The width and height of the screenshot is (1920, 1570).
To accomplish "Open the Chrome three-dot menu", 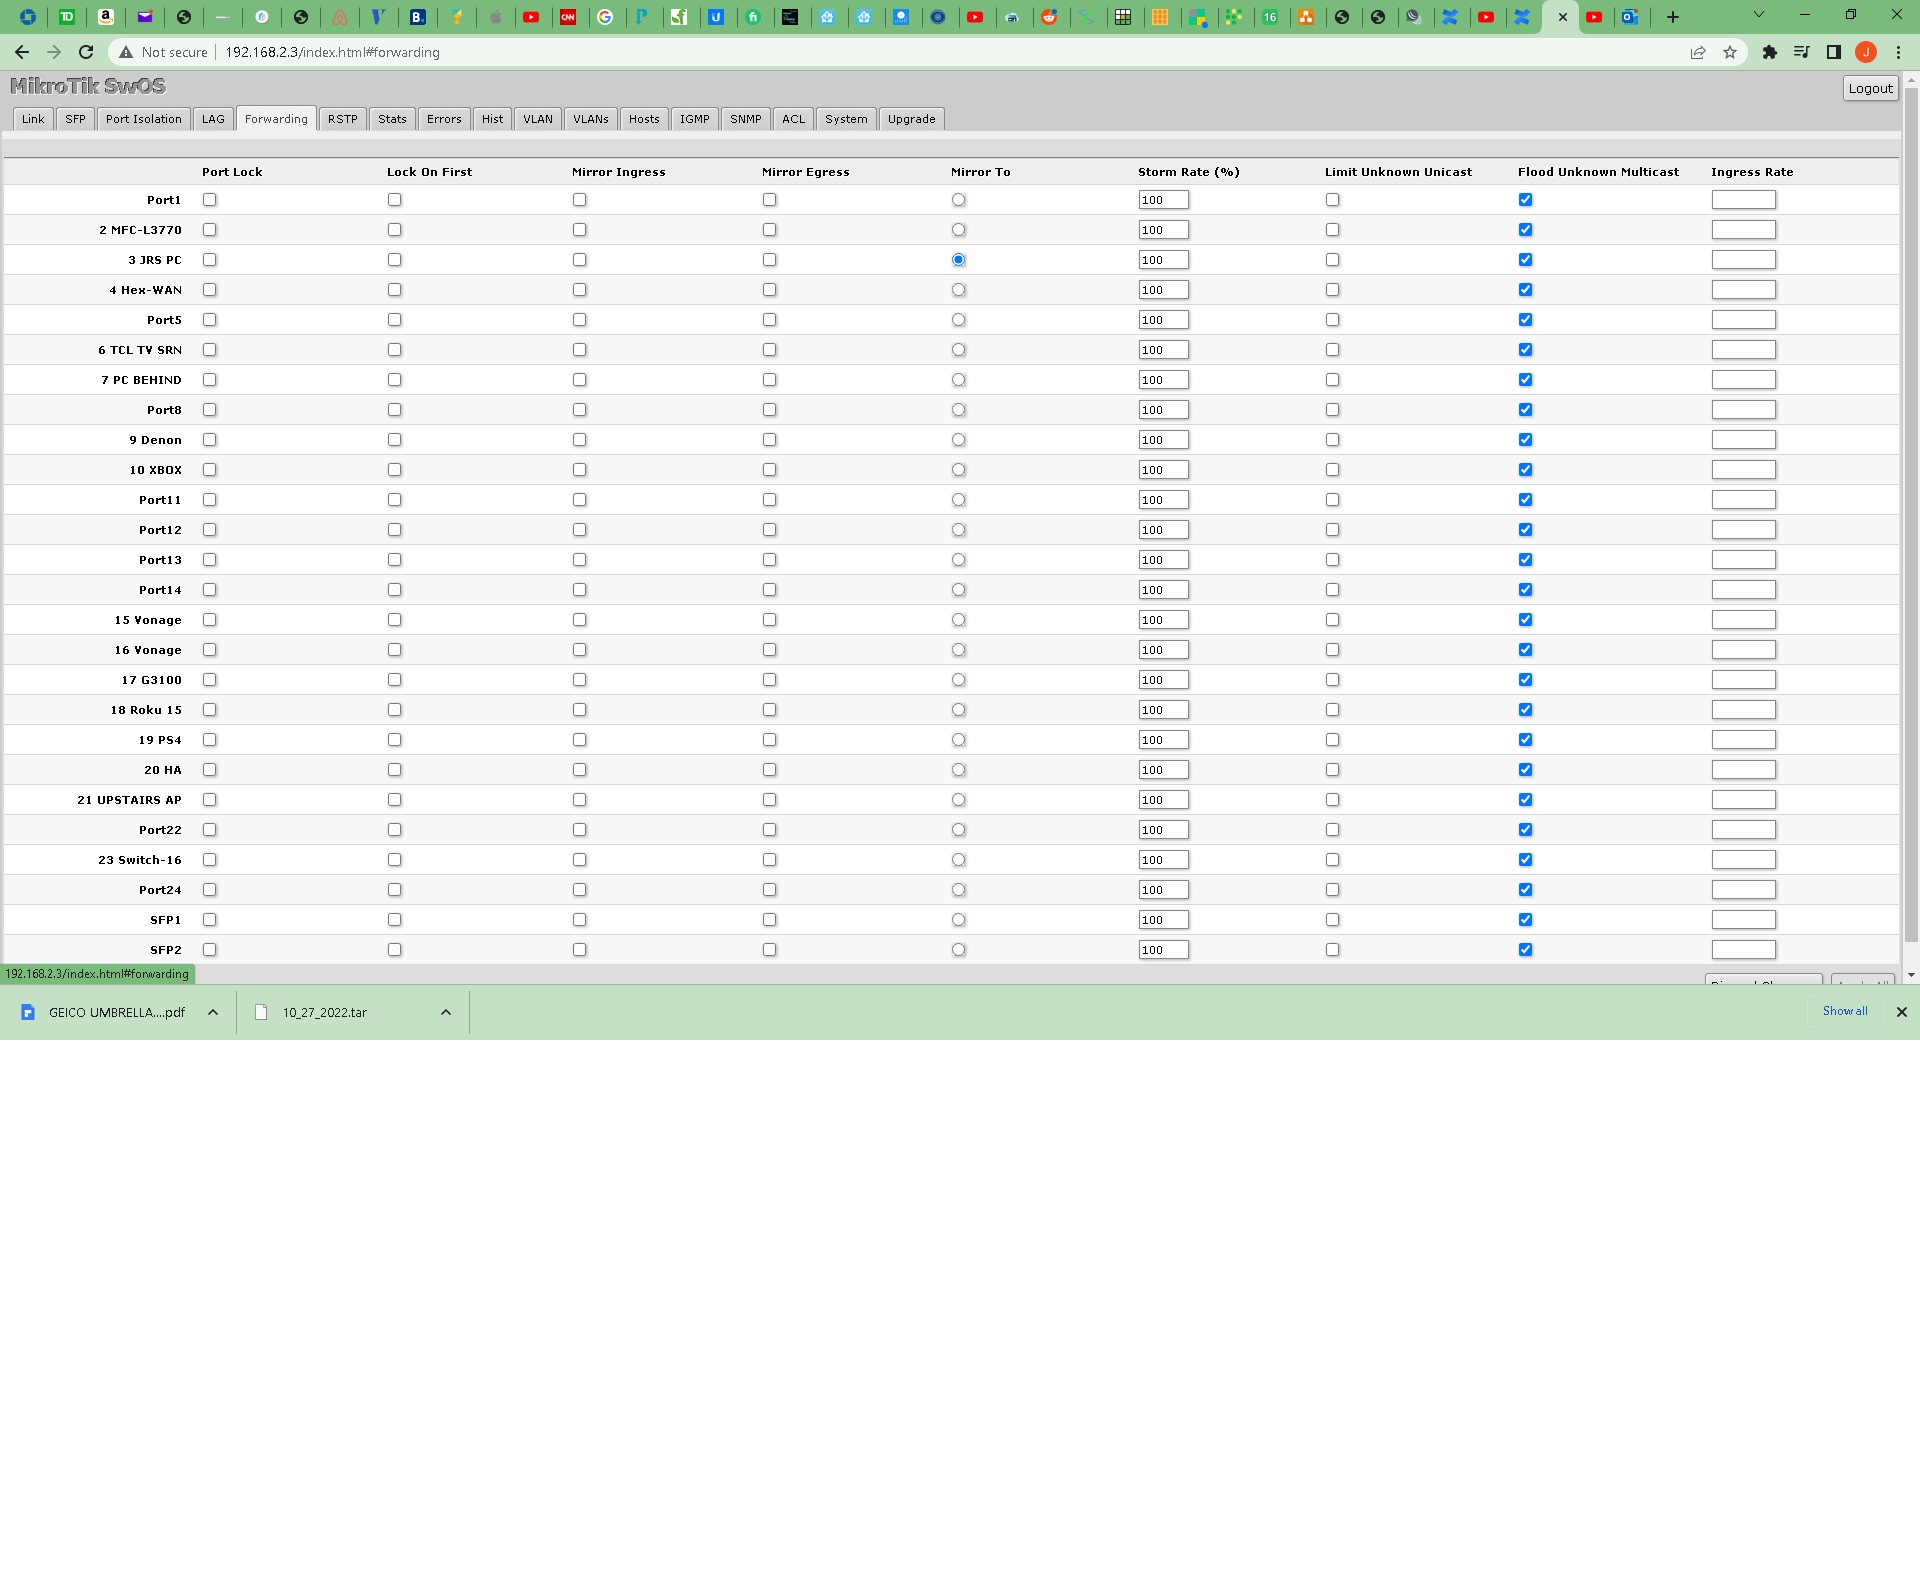I will coord(1898,52).
